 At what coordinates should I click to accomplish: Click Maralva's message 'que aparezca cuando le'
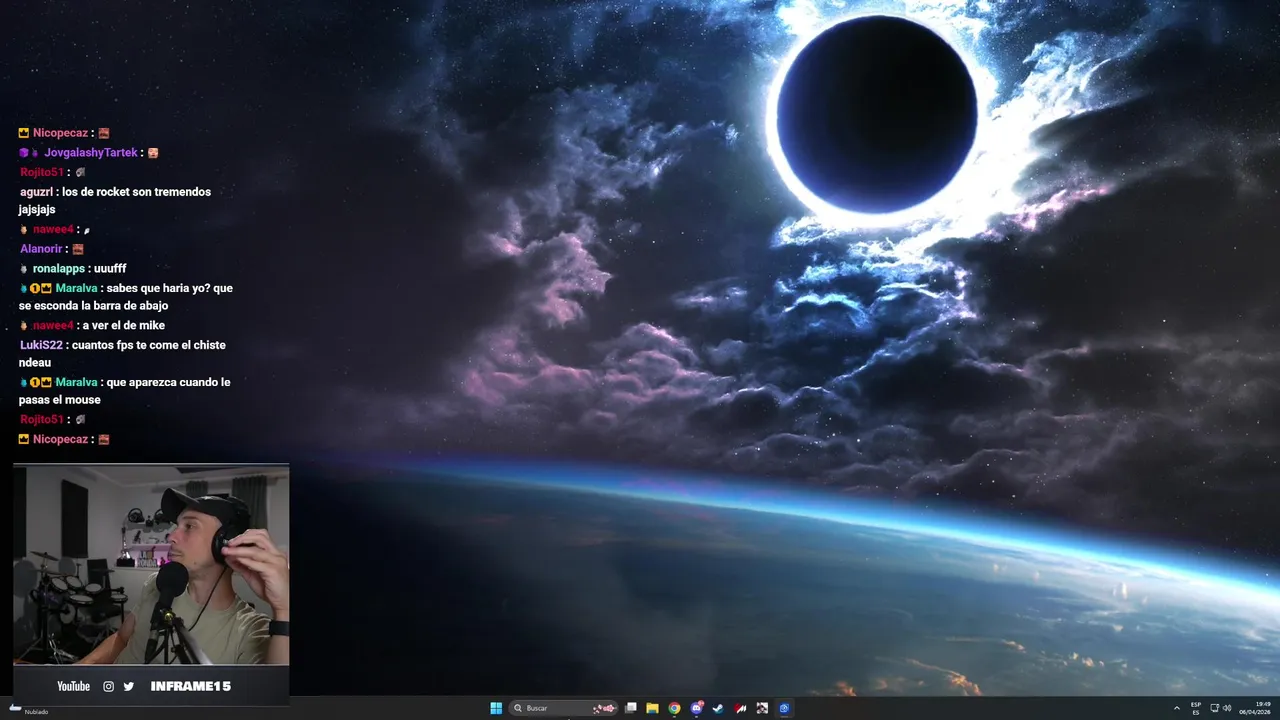125,391
